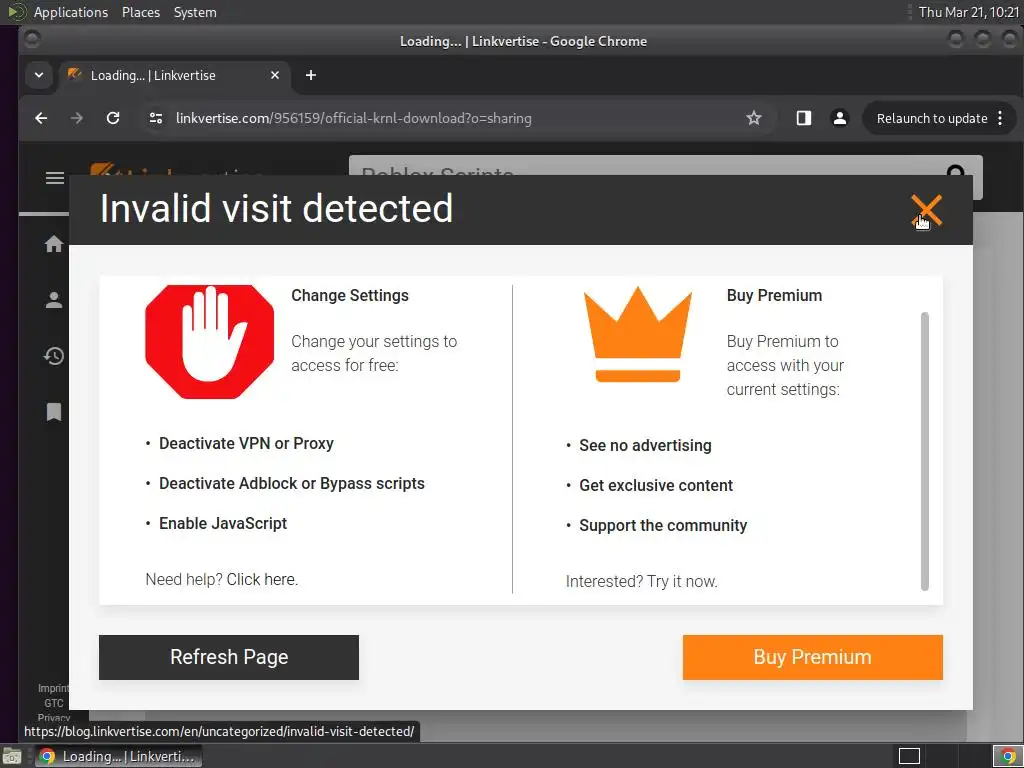Click the user account icon in sidebar
This screenshot has height=768, width=1024.
click(54, 300)
